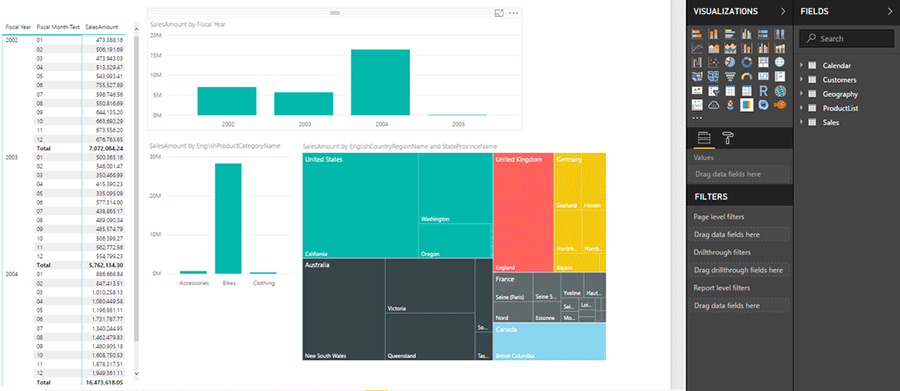Select the Gauge visual
Image resolution: width=900 pixels, height=391 pixels.
tap(746, 76)
